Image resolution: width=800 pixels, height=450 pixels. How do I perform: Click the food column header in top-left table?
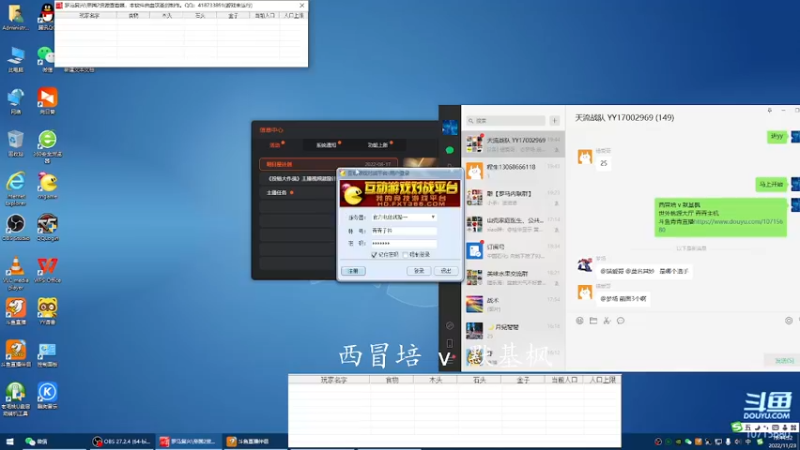pyautogui.click(x=133, y=15)
